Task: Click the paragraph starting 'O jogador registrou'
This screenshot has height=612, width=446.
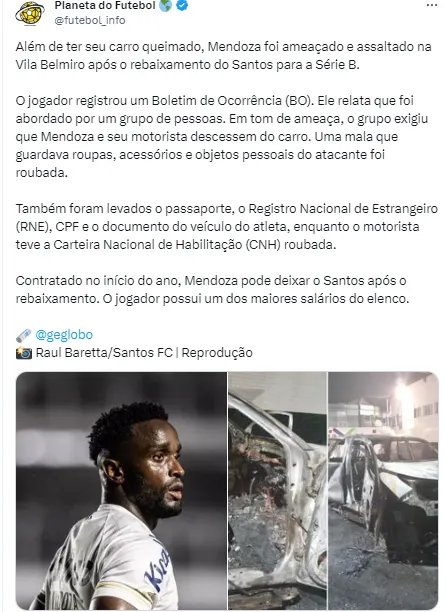Action: tap(222, 137)
